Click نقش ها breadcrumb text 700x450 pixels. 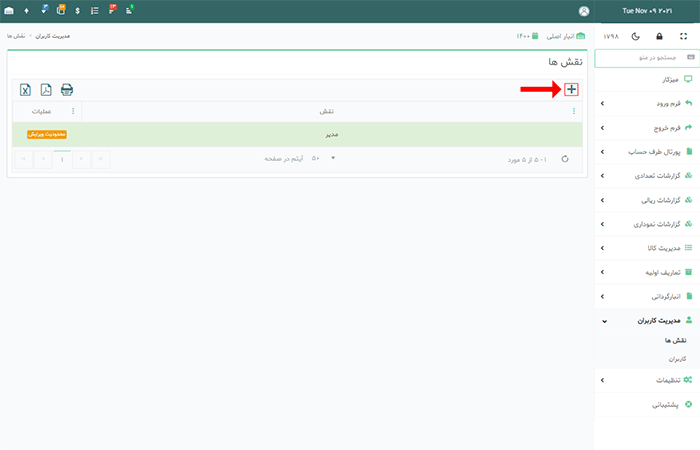click(x=16, y=36)
